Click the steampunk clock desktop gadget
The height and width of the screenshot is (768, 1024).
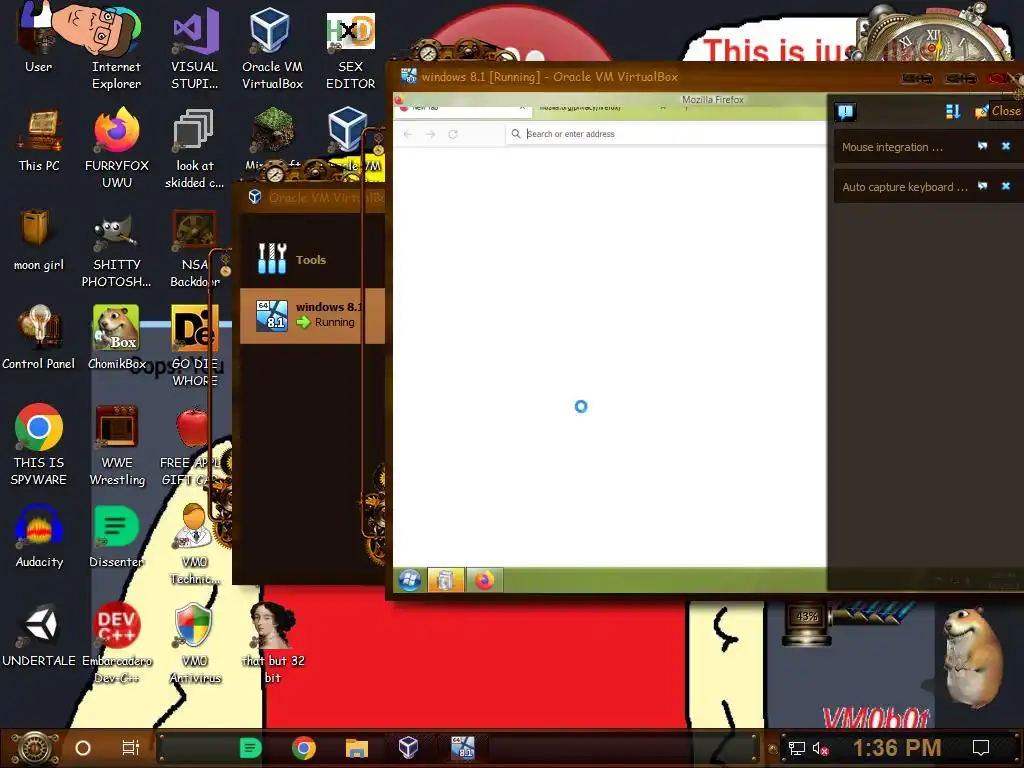tap(931, 36)
